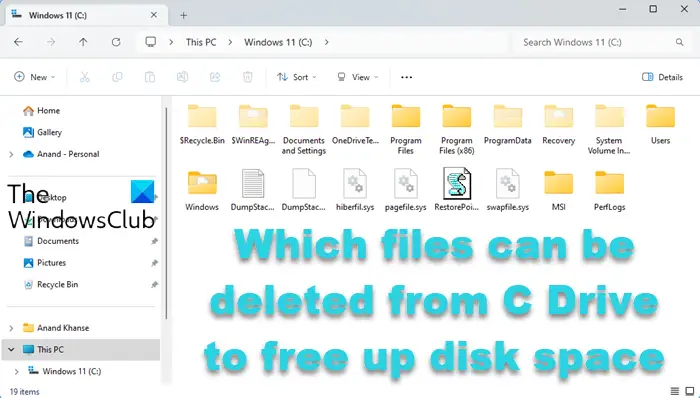Expand Windows 11 (C:) in navigation pane

17,371
